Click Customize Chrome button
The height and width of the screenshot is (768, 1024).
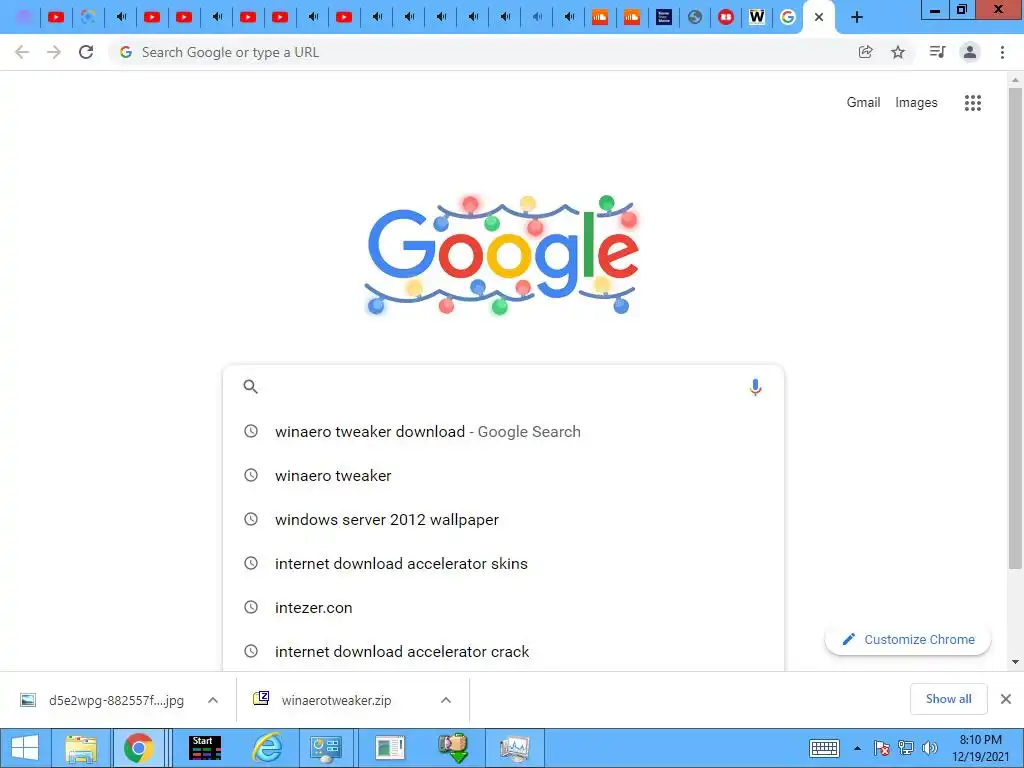pos(908,639)
